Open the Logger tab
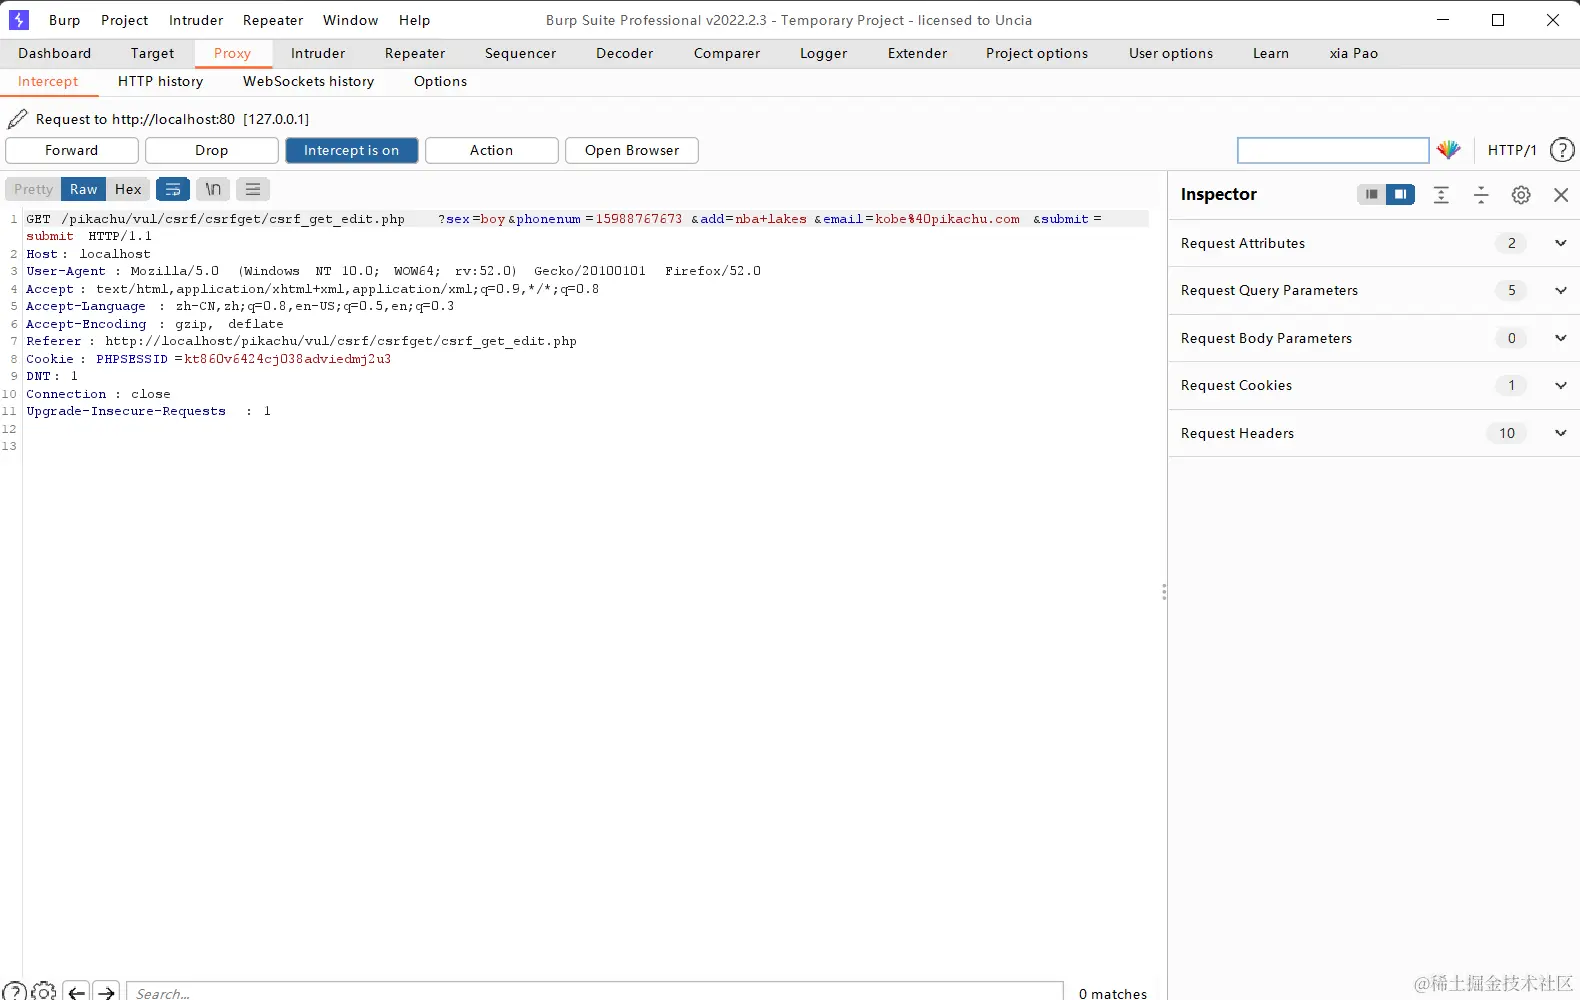1580x1000 pixels. tap(823, 53)
